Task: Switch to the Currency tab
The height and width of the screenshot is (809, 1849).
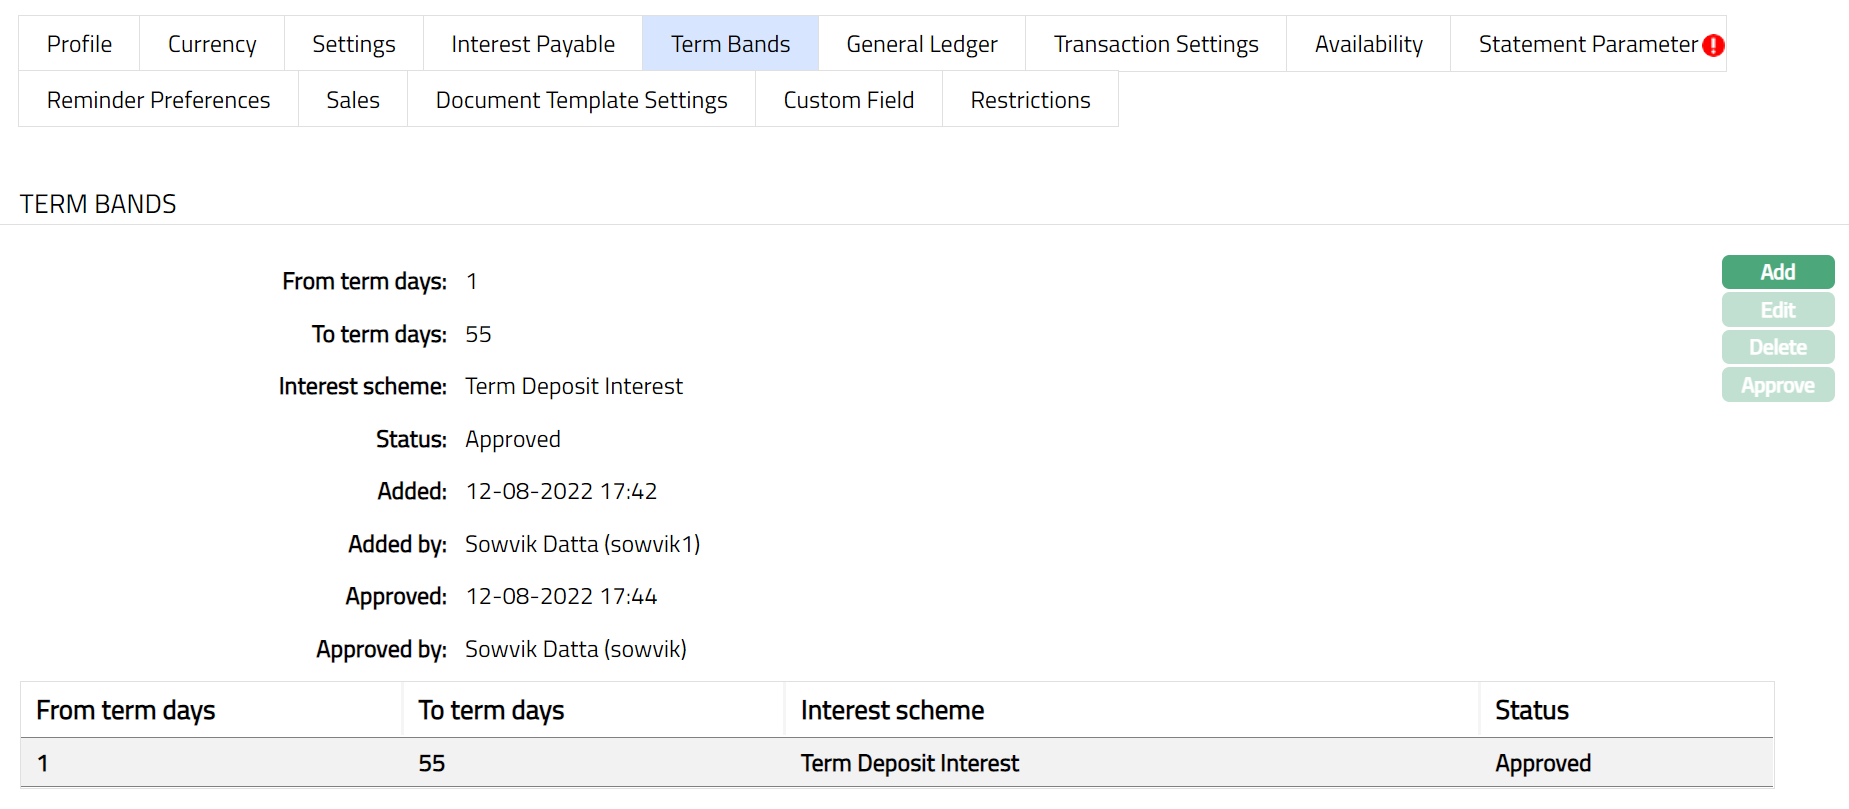Action: click(x=212, y=44)
